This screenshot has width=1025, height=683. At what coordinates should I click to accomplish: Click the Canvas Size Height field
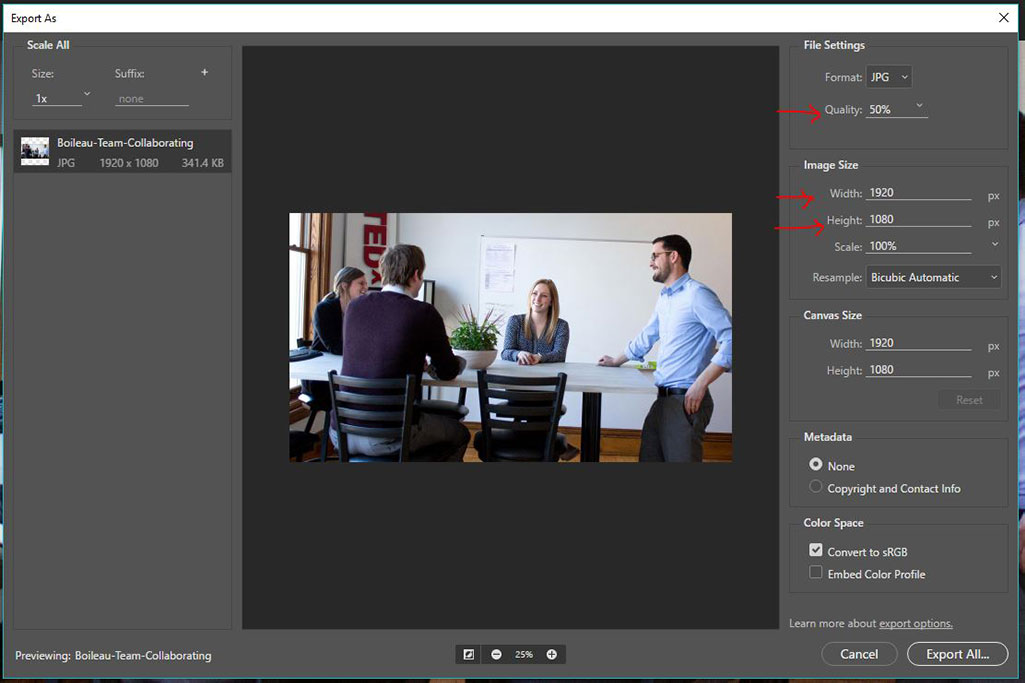coord(919,370)
